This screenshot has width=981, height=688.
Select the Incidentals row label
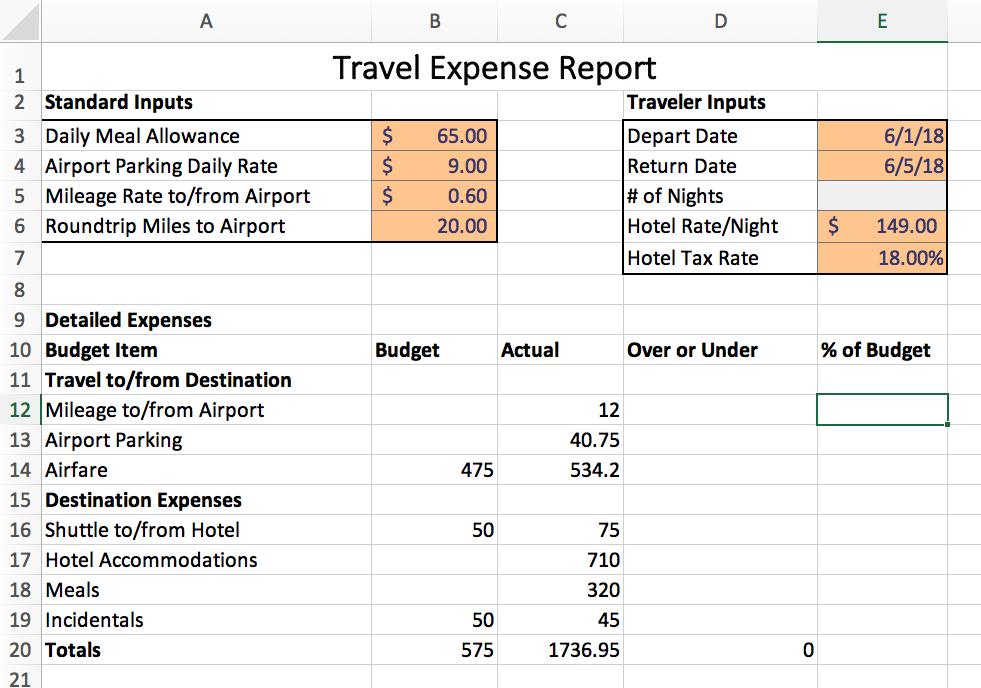[x=206, y=620]
